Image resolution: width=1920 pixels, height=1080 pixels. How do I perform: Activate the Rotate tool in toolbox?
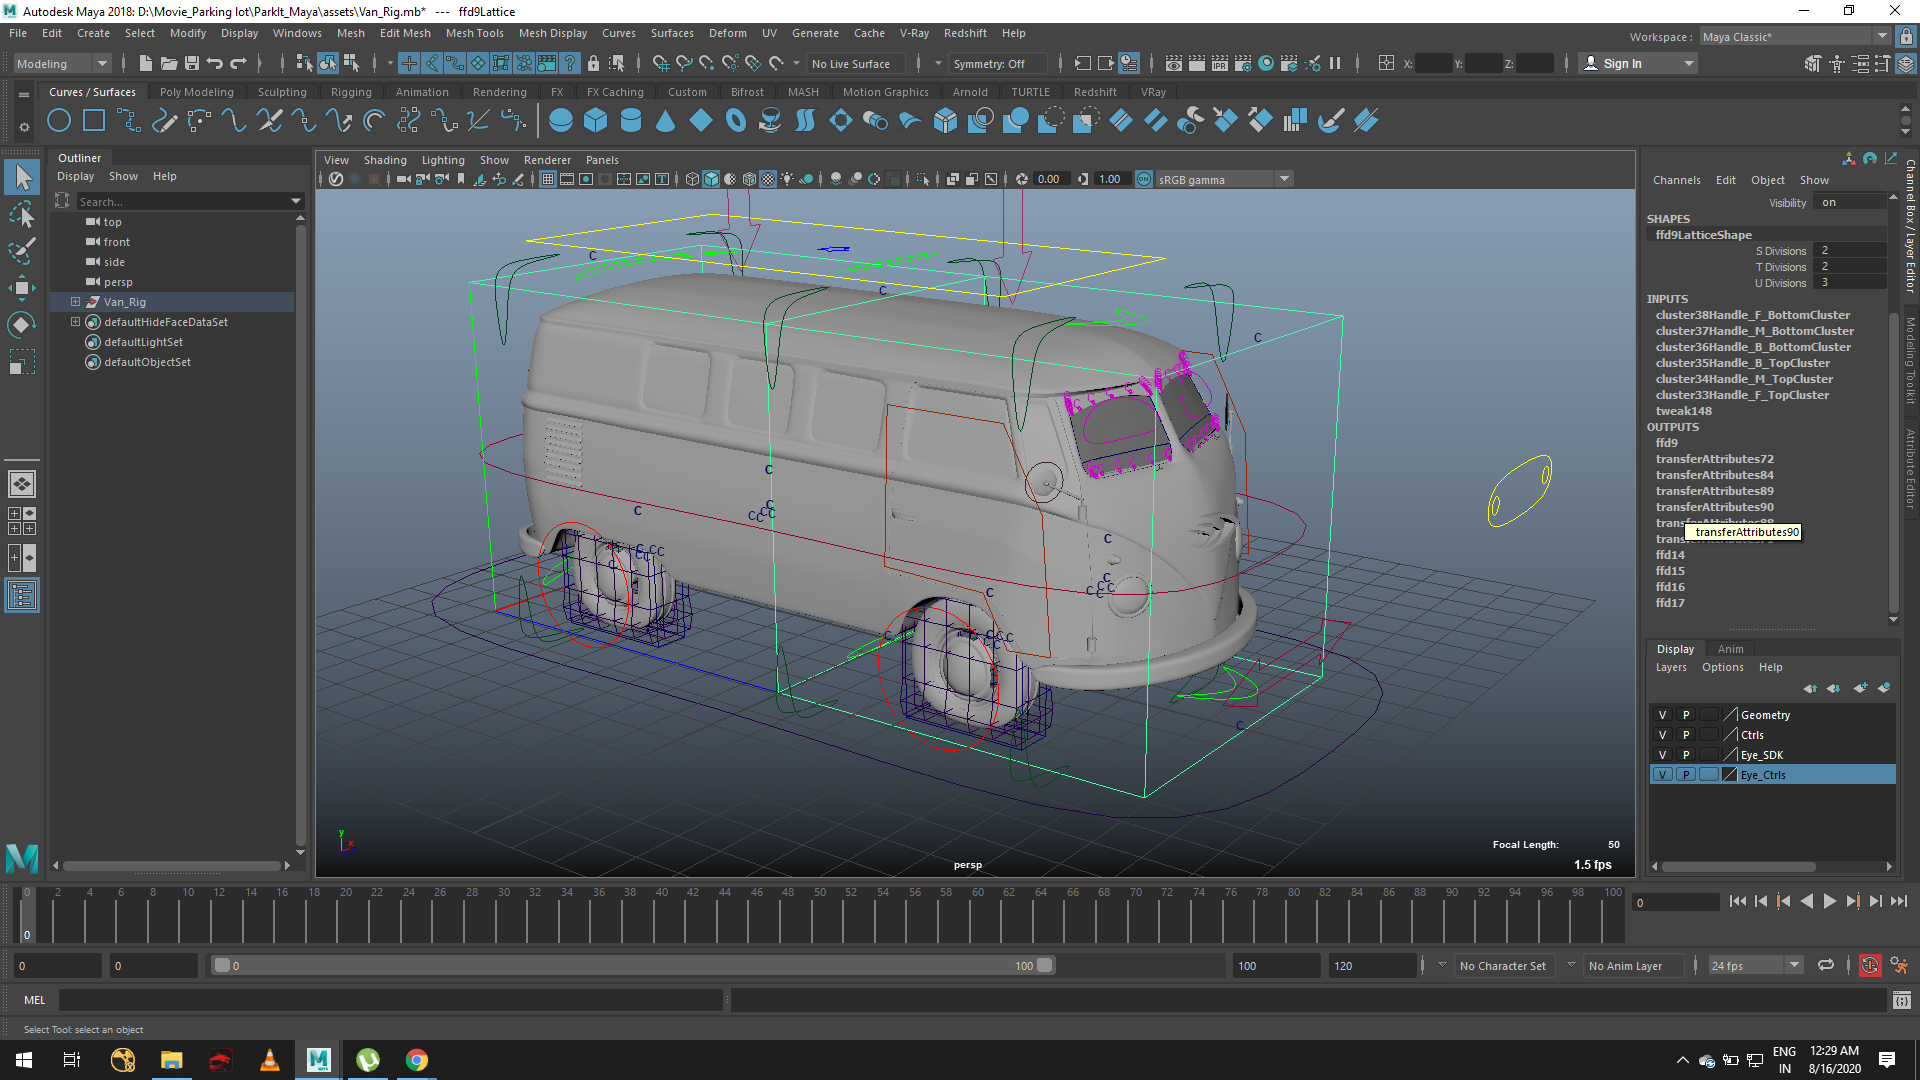22,324
